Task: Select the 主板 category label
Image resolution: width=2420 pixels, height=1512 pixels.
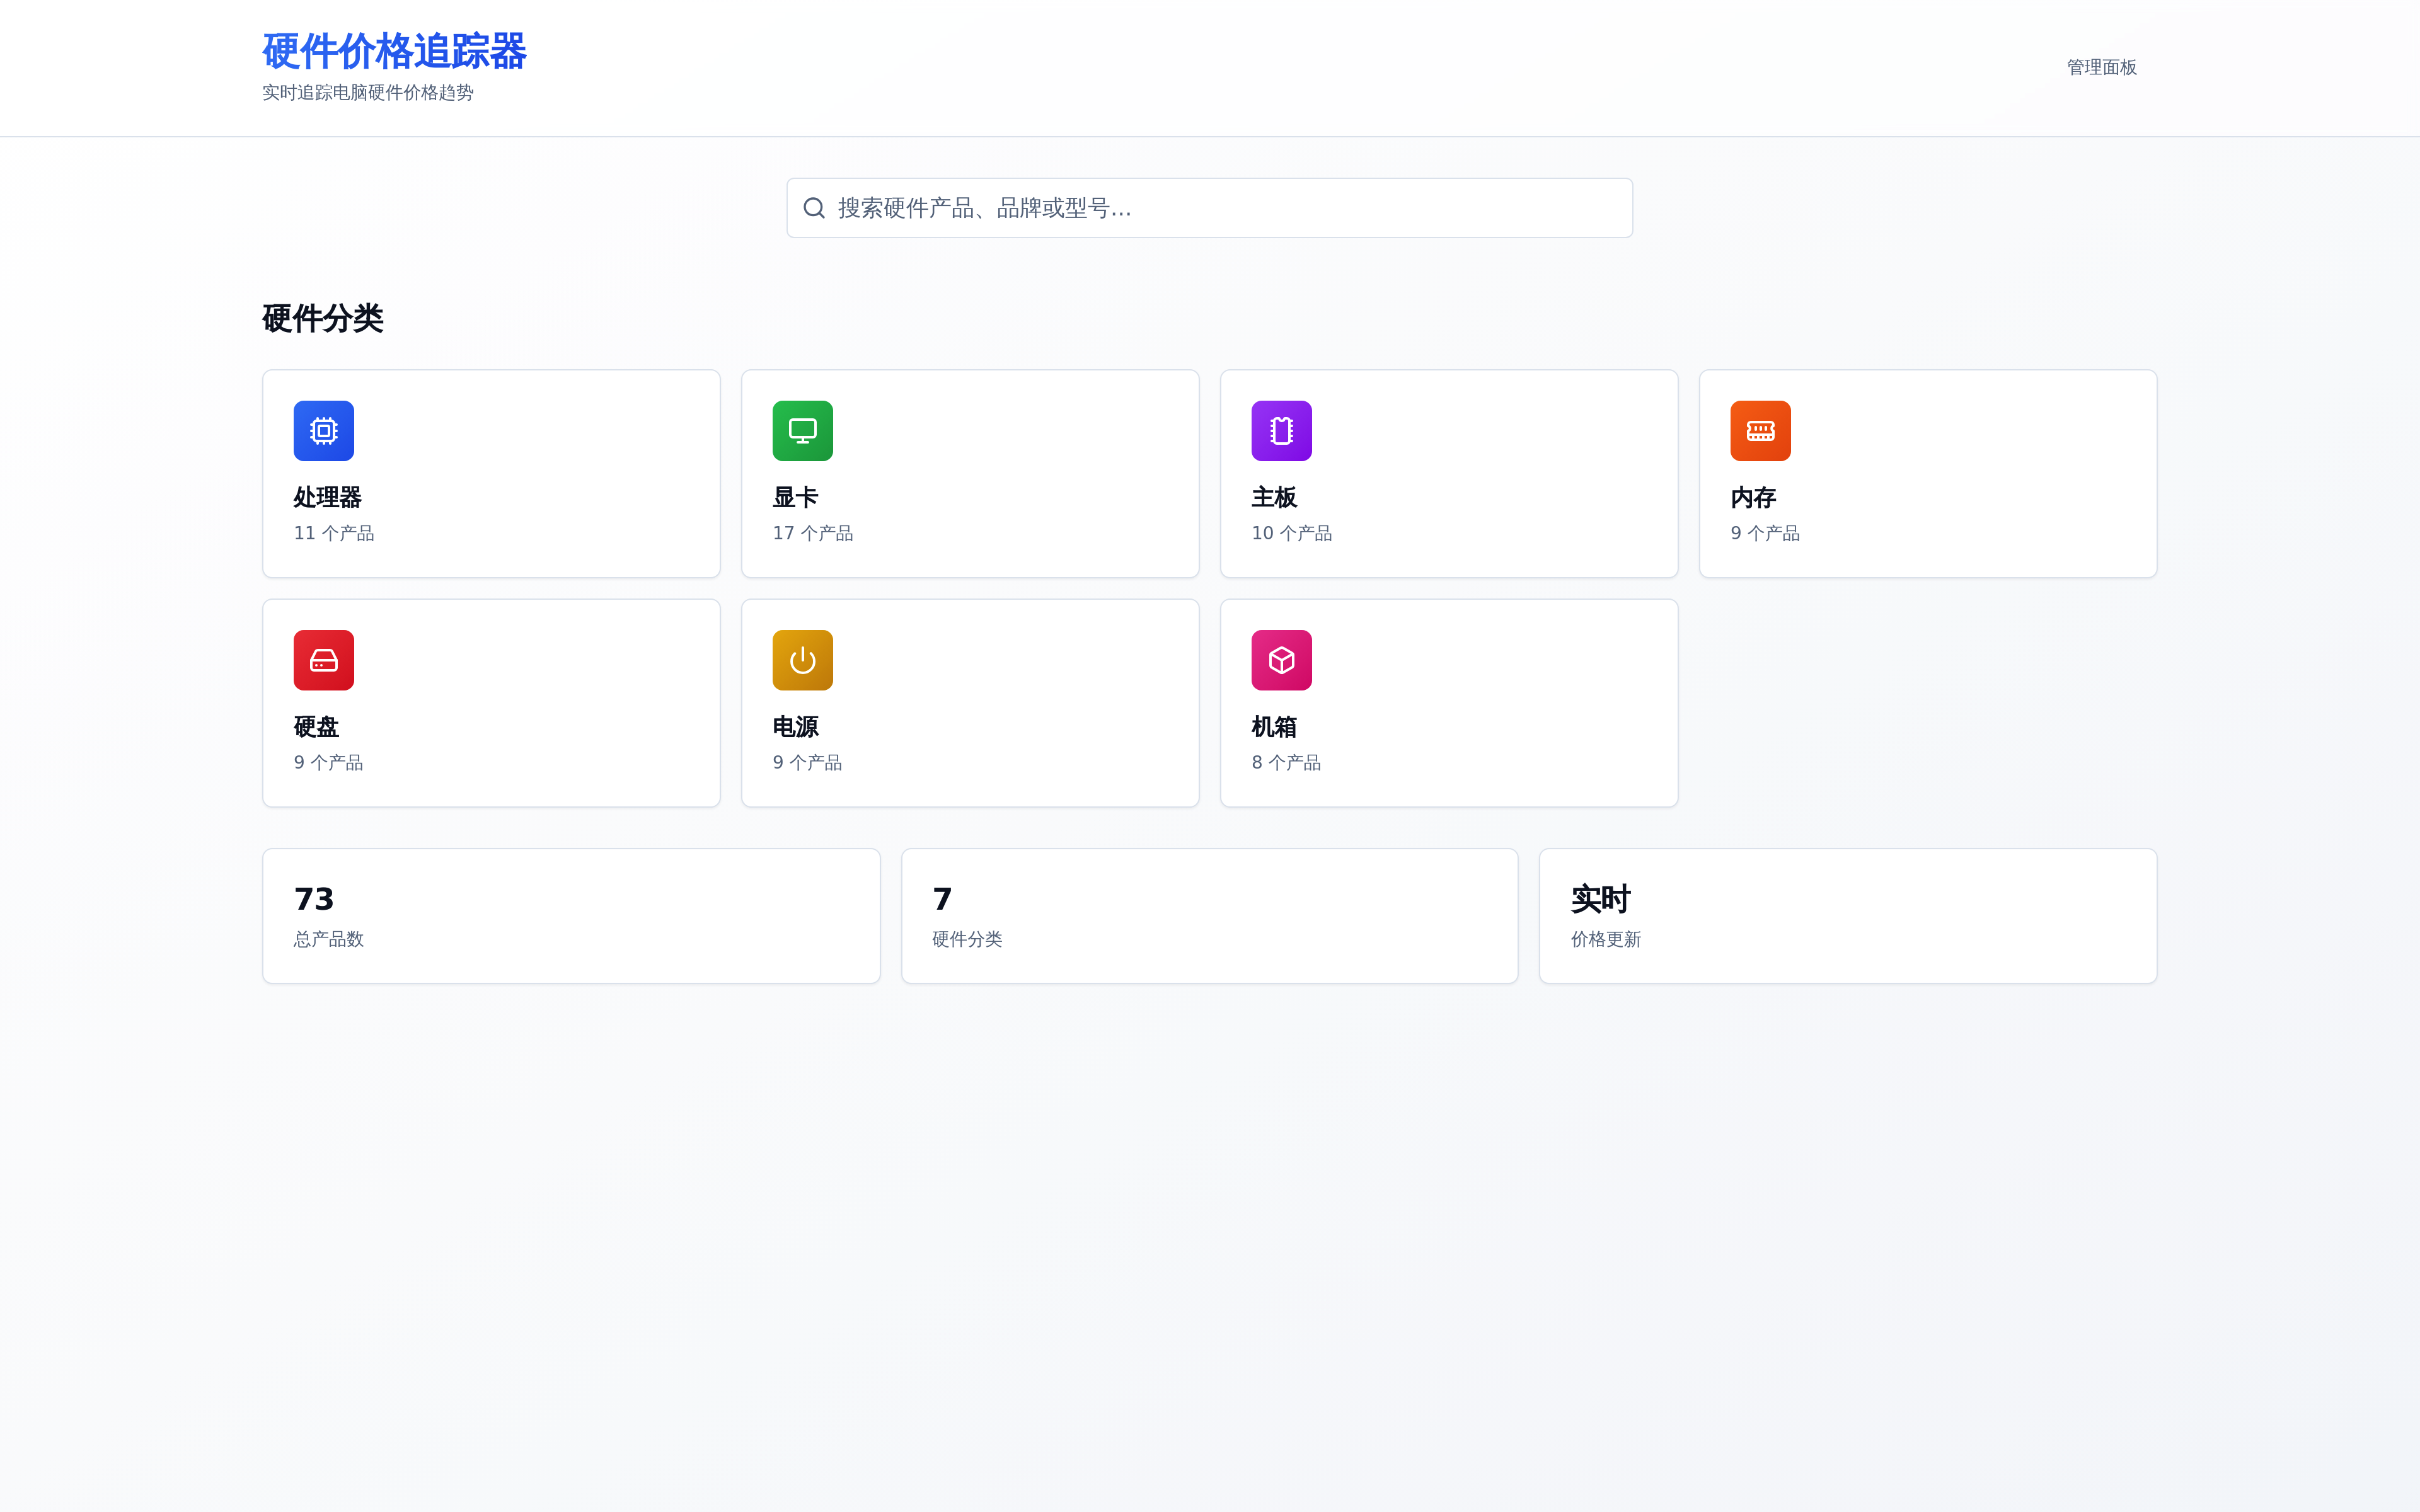Action: coord(1273,497)
